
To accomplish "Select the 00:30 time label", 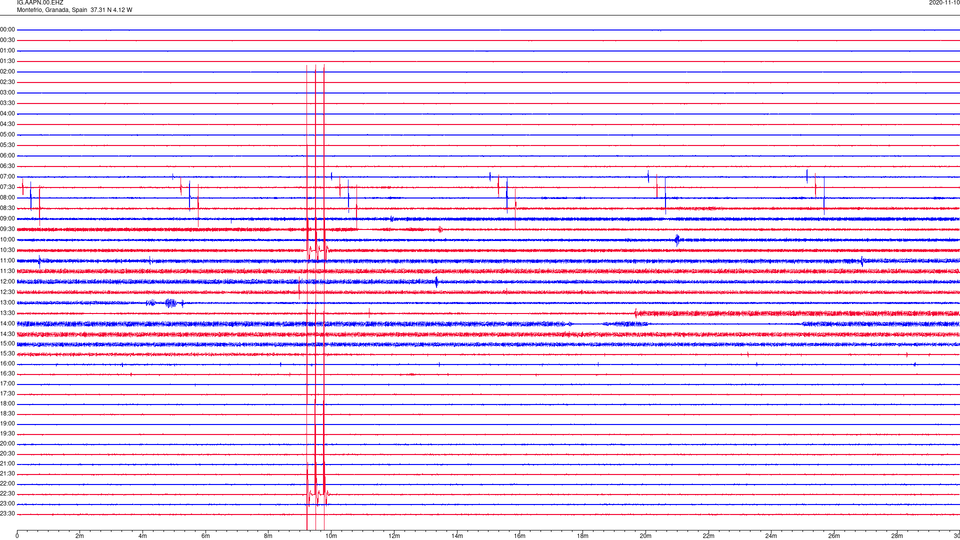I will (x=8, y=40).
